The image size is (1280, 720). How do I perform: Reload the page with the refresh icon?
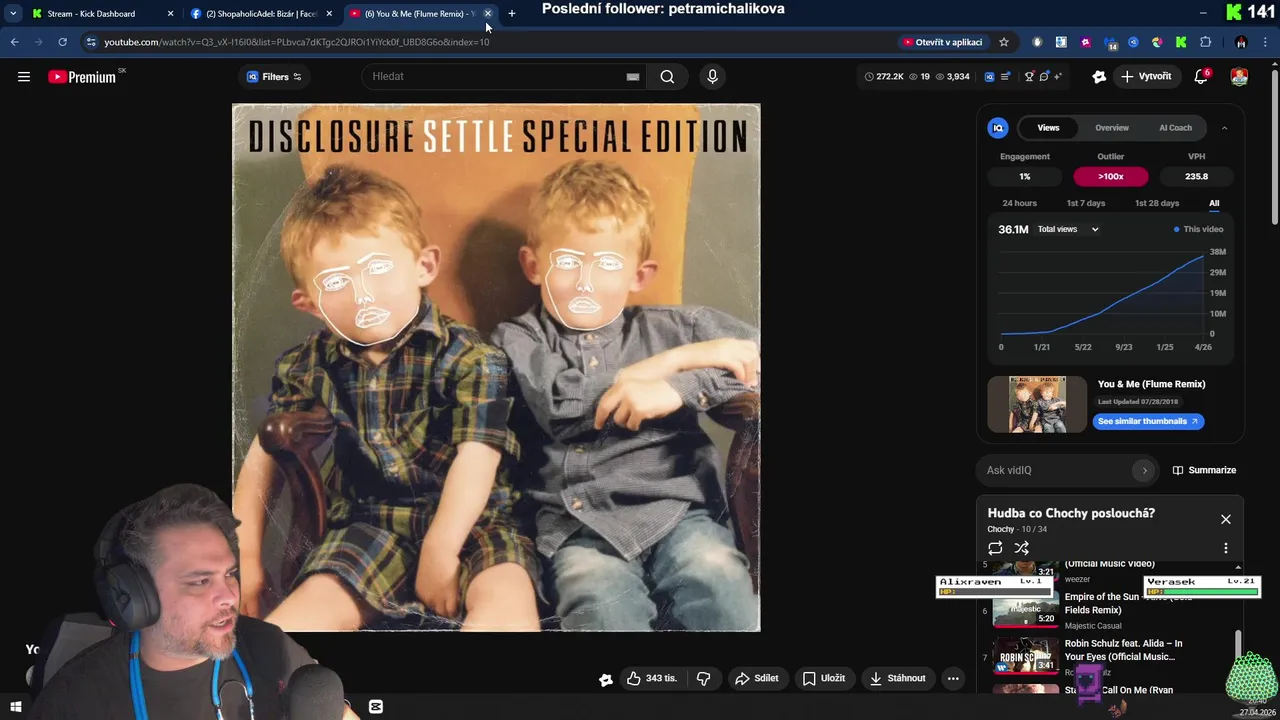(62, 42)
